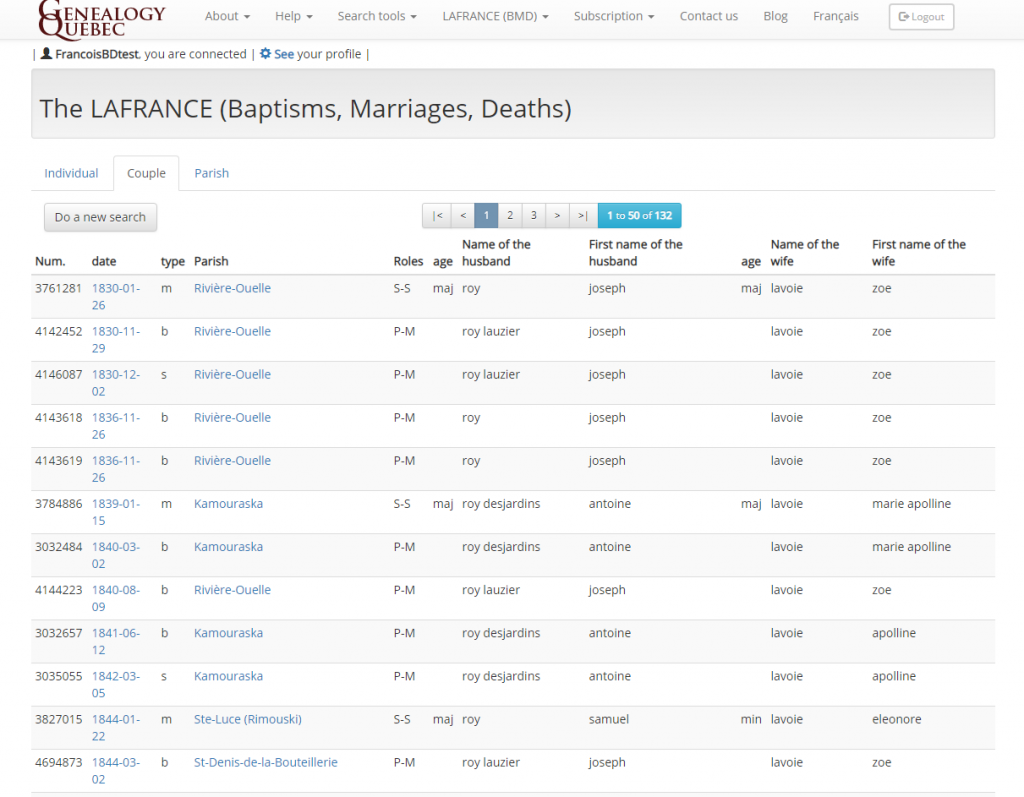The image size is (1024, 797).
Task: Click Rivière-Ouelle parish in record 3761281
Action: point(232,288)
